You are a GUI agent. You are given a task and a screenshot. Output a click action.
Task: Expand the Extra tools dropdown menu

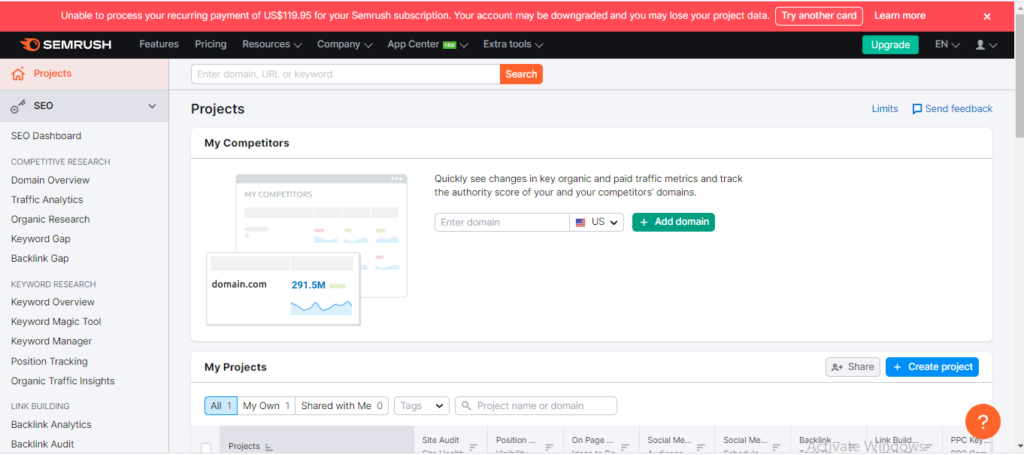point(513,44)
